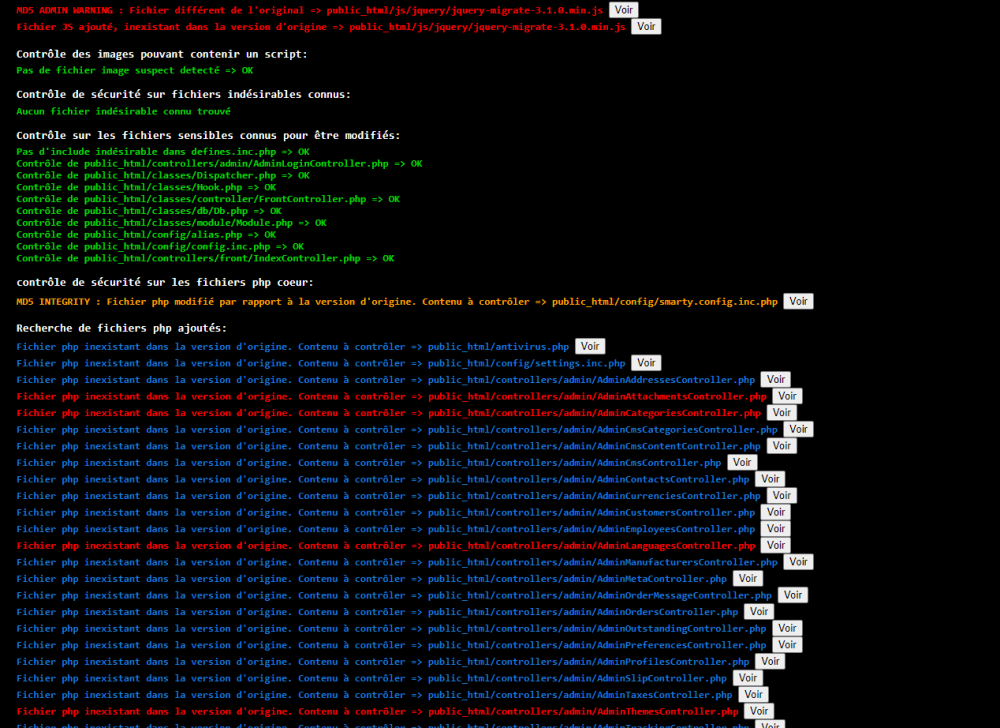Click Voir beside AdminProfilesController.php
This screenshot has height=728, width=1000.
coord(770,661)
